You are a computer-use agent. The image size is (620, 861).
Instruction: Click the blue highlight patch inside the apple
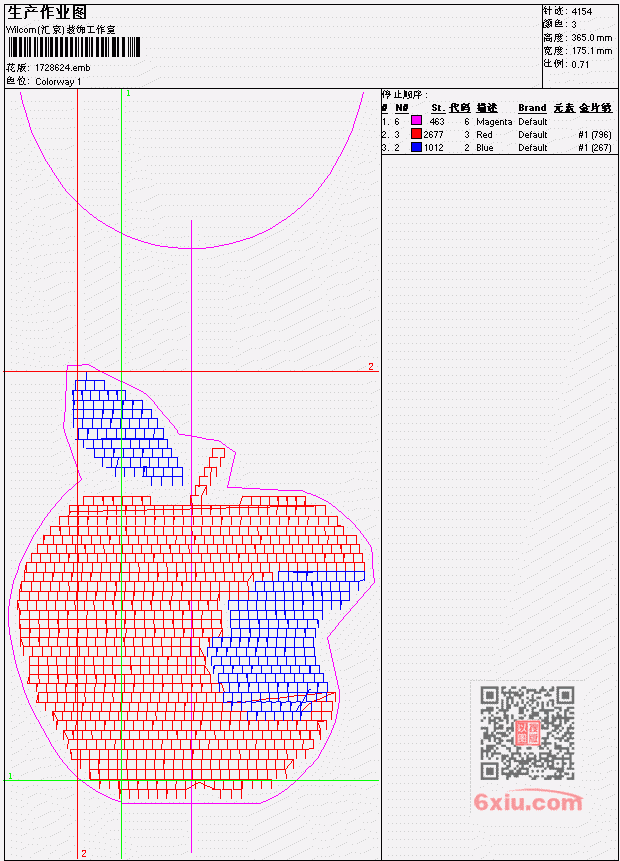click(286, 645)
